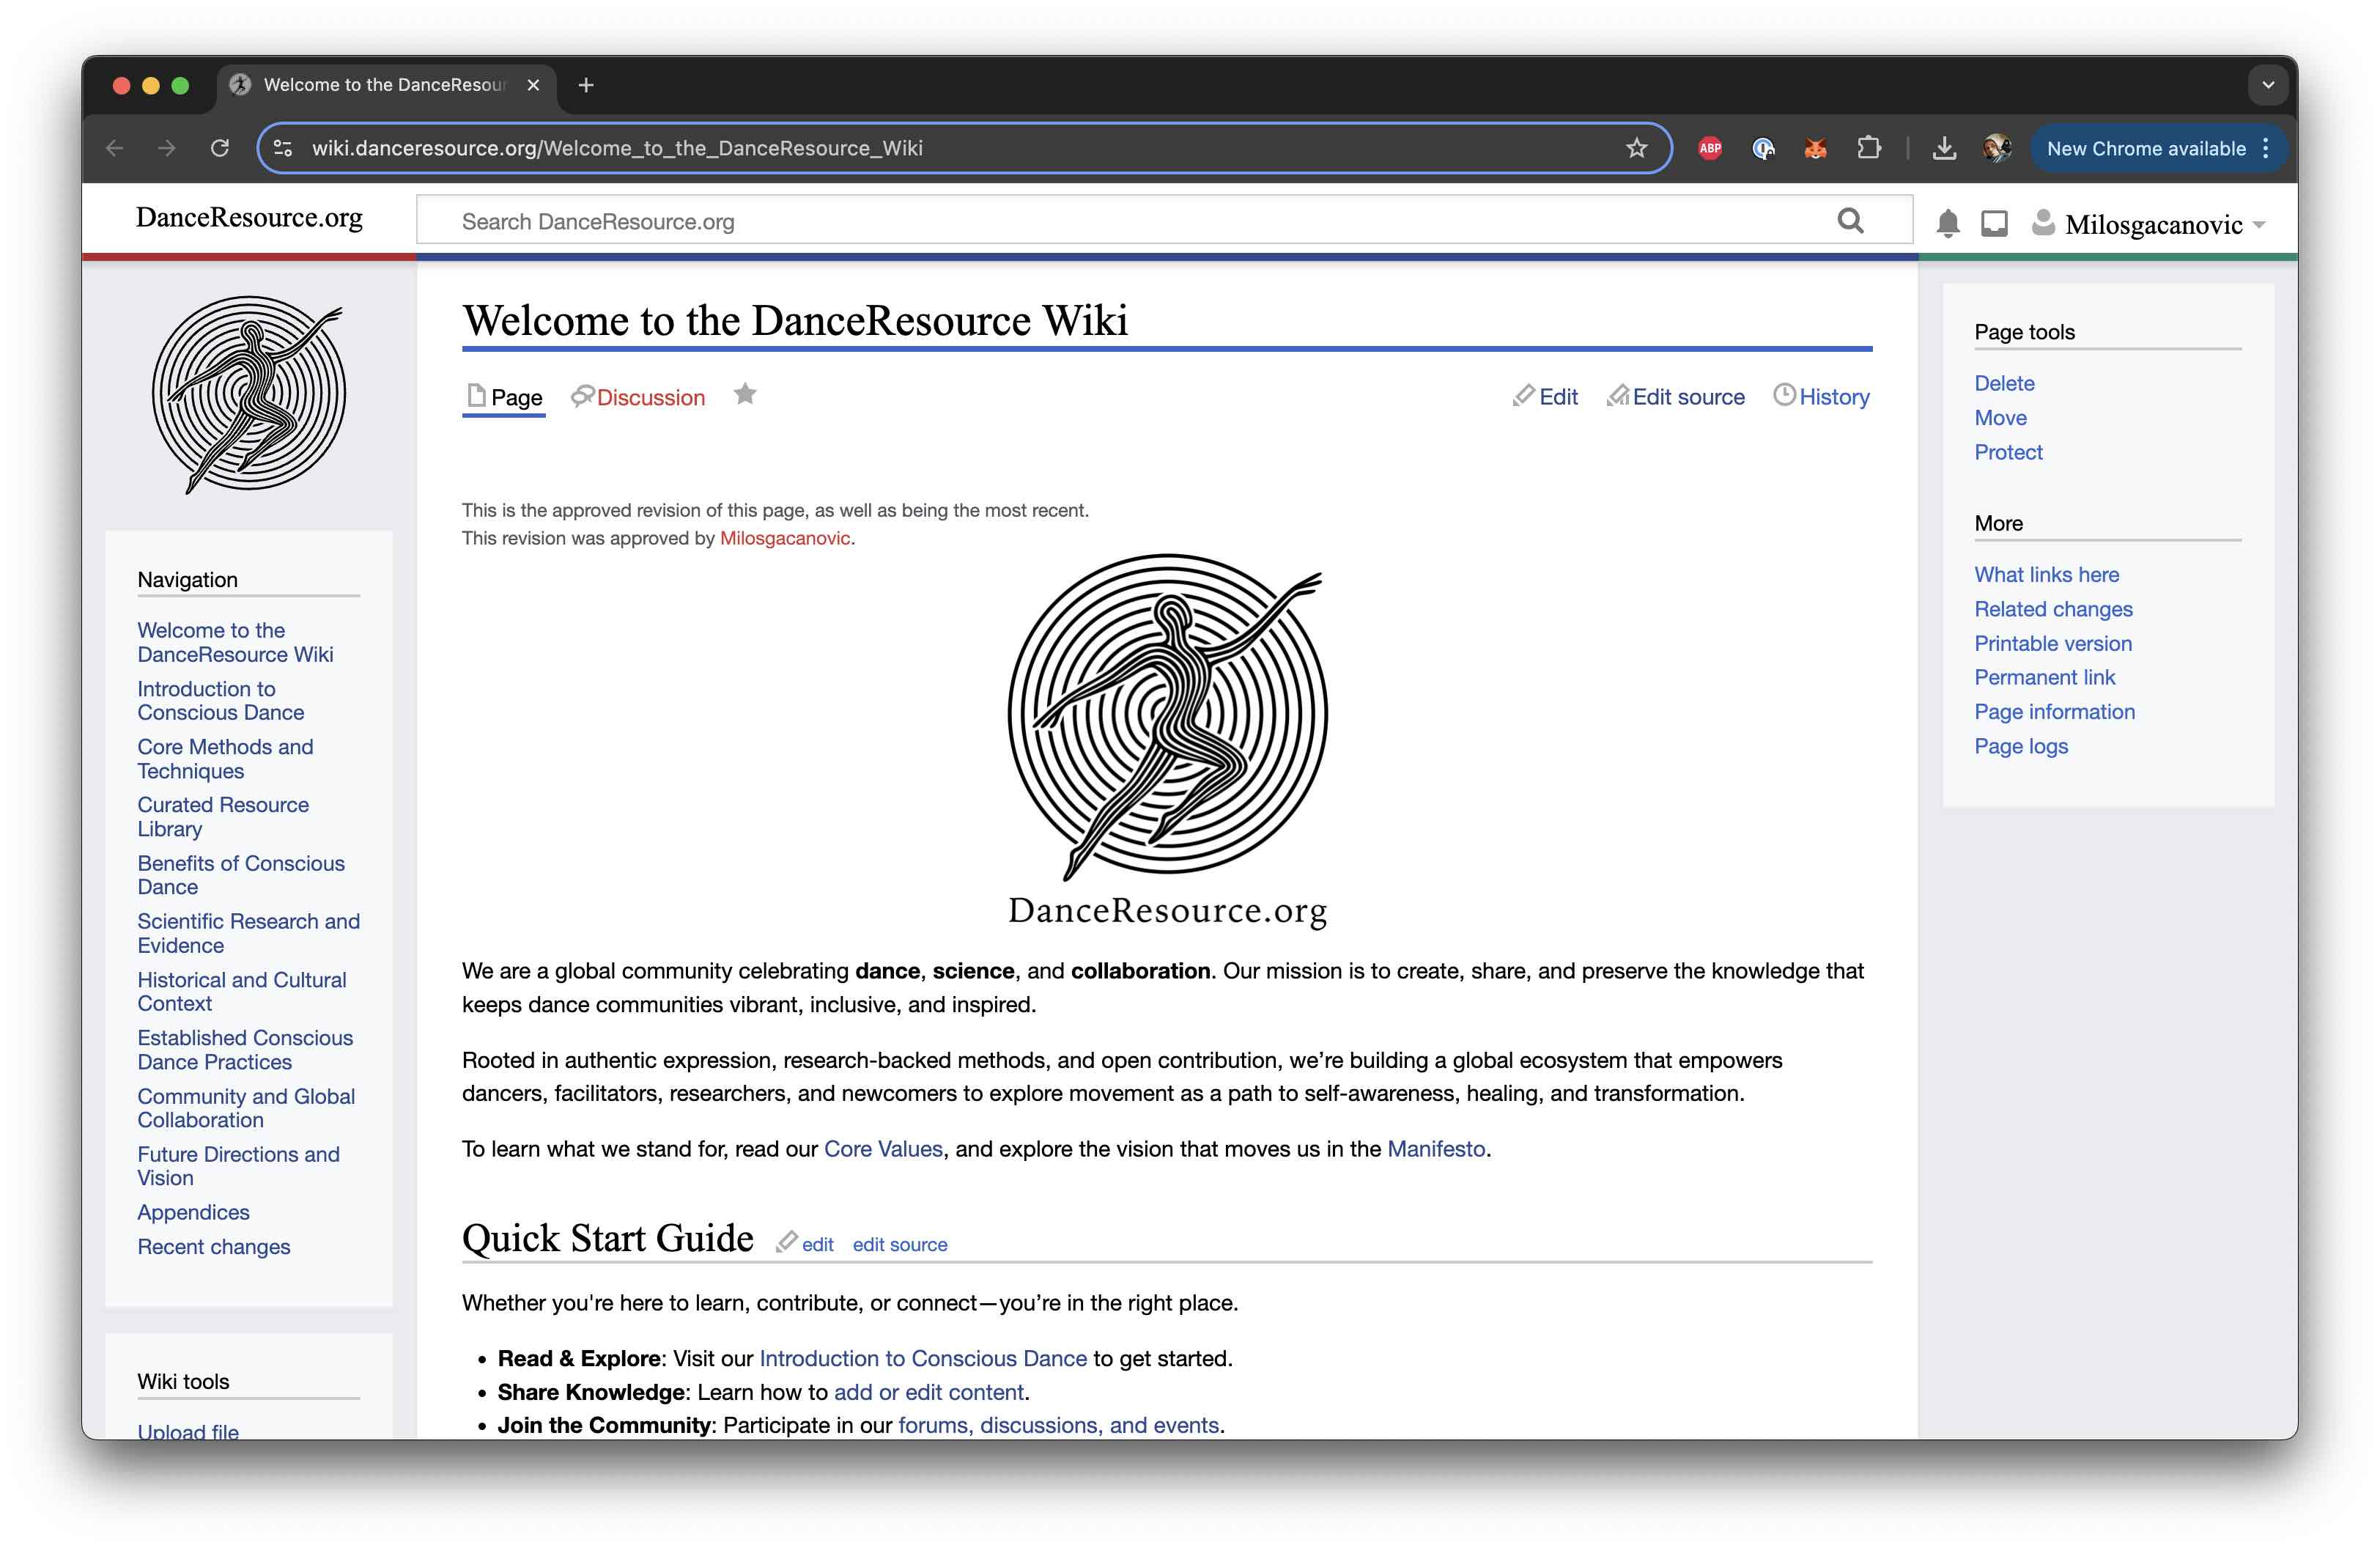Image resolution: width=2380 pixels, height=1548 pixels.
Task: Open Appendices in navigation
Action: click(x=193, y=1212)
